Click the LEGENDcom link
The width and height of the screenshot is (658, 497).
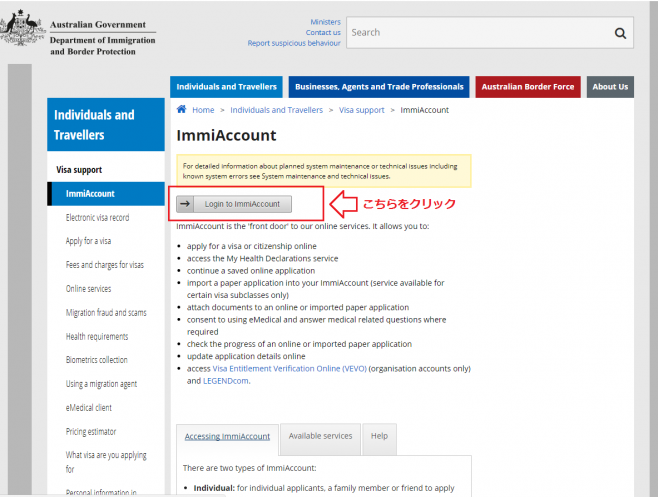pyautogui.click(x=223, y=380)
